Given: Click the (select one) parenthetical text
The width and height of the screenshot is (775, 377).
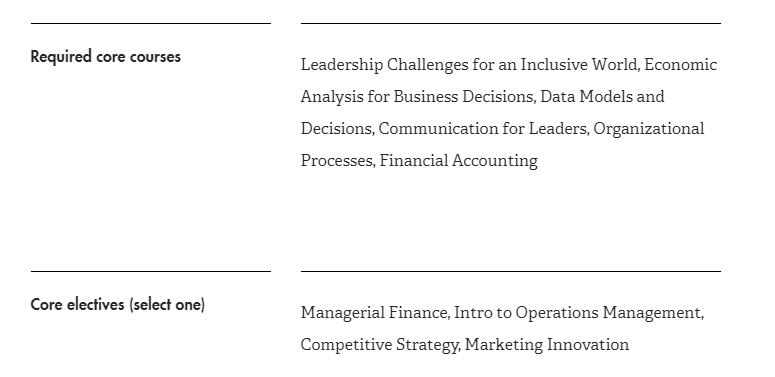Looking at the screenshot, I should (x=167, y=304).
